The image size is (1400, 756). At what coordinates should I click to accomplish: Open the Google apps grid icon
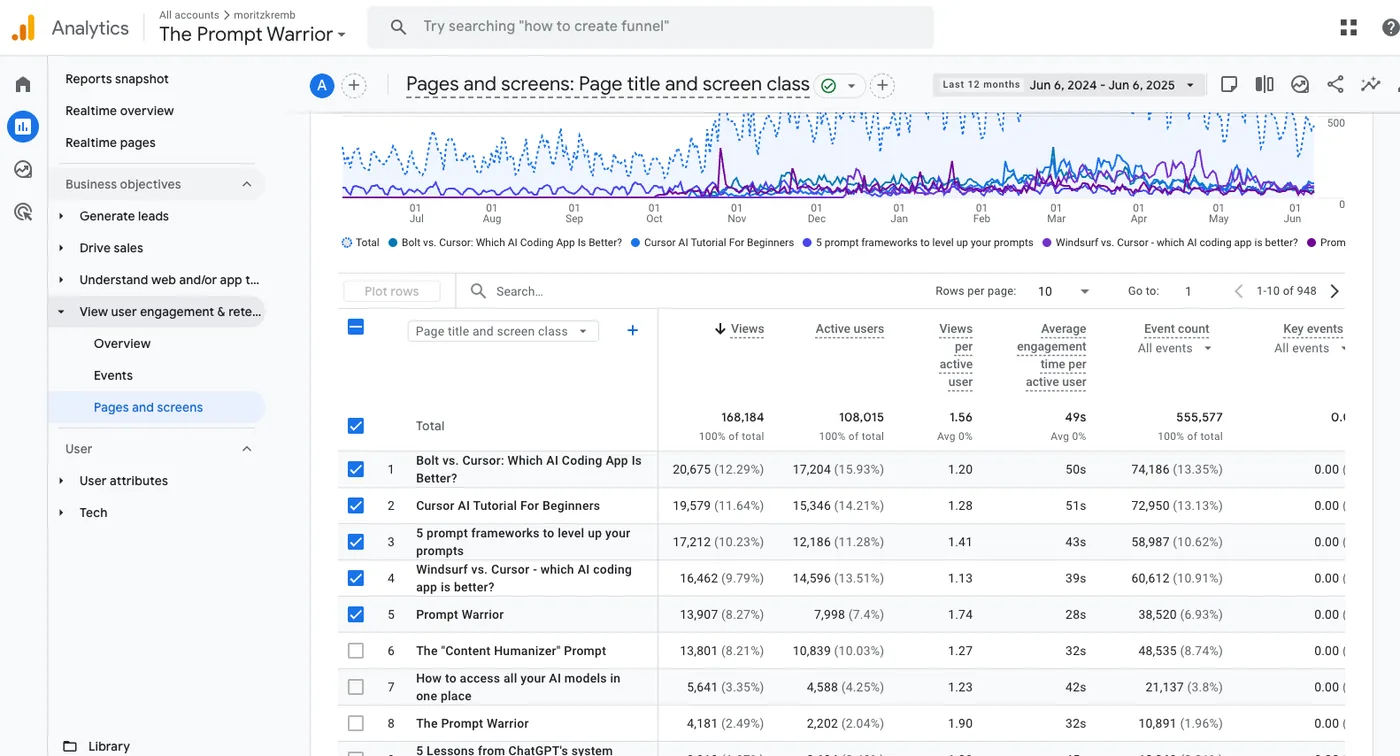1348,28
